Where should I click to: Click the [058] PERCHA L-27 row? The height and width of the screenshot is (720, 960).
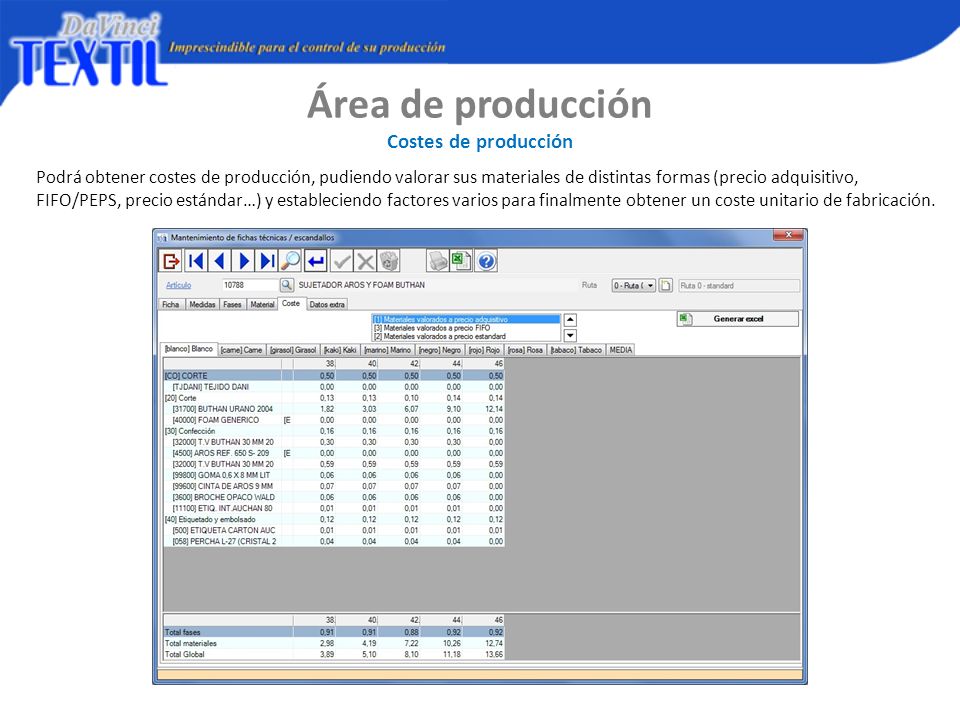pos(334,541)
